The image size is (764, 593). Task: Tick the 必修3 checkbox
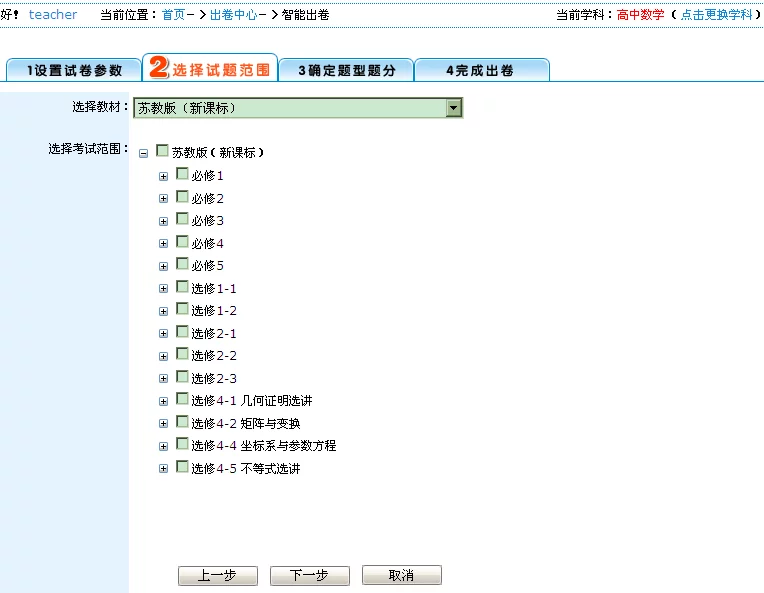pos(182,218)
